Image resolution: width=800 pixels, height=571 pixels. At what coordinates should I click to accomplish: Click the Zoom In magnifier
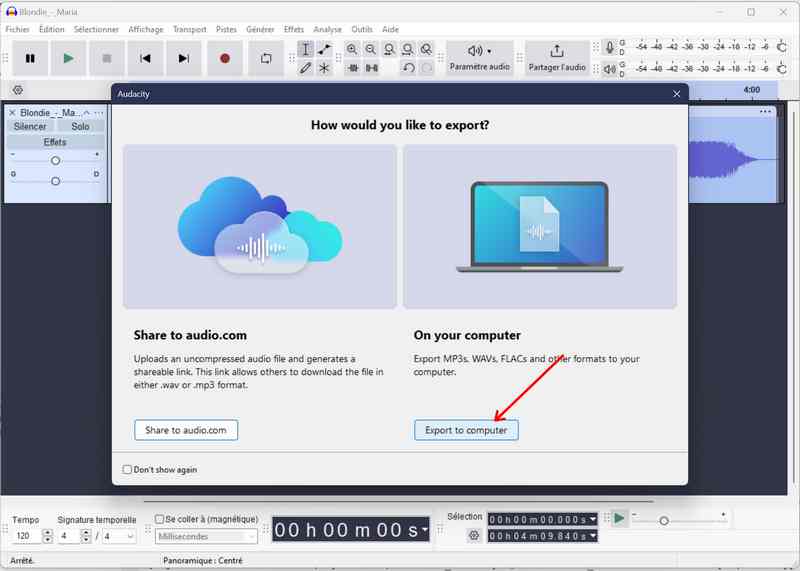coord(352,49)
